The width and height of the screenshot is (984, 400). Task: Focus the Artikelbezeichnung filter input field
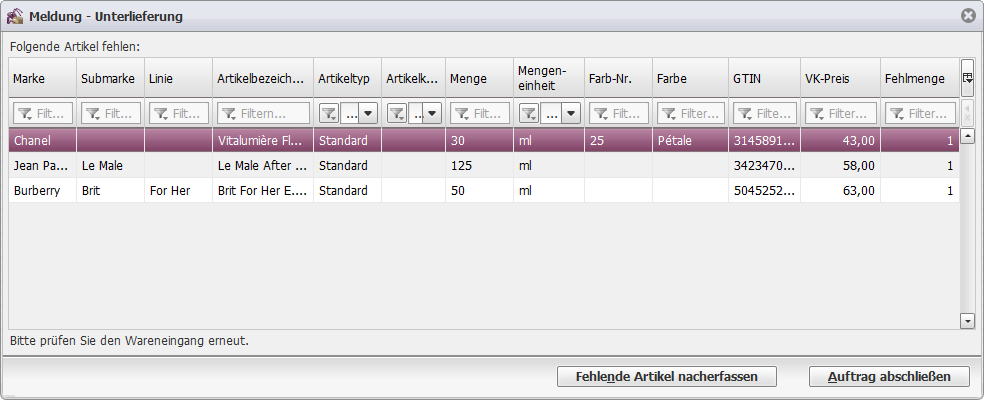263,114
